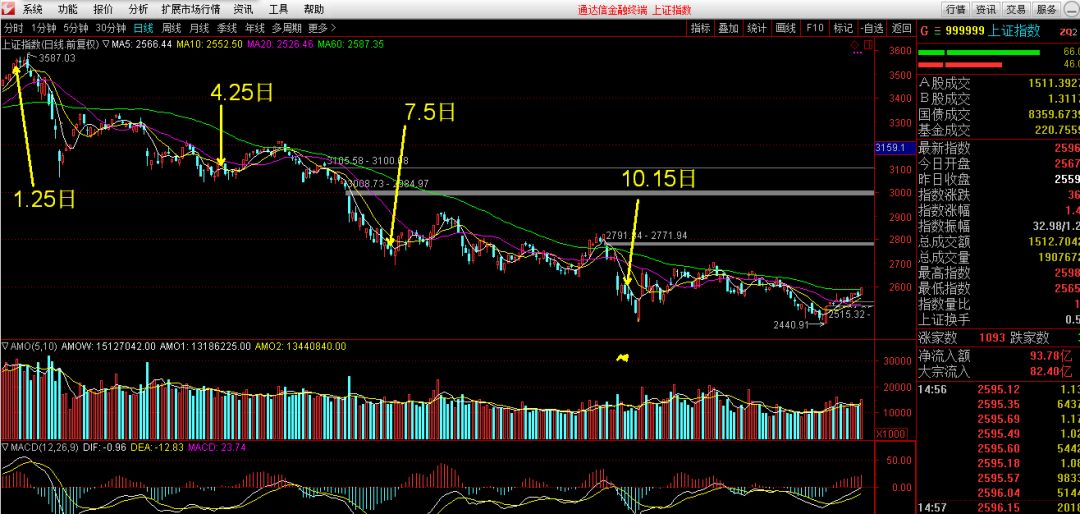
Task: Click the 999999 上证指数 quote title
Action: click(x=994, y=30)
